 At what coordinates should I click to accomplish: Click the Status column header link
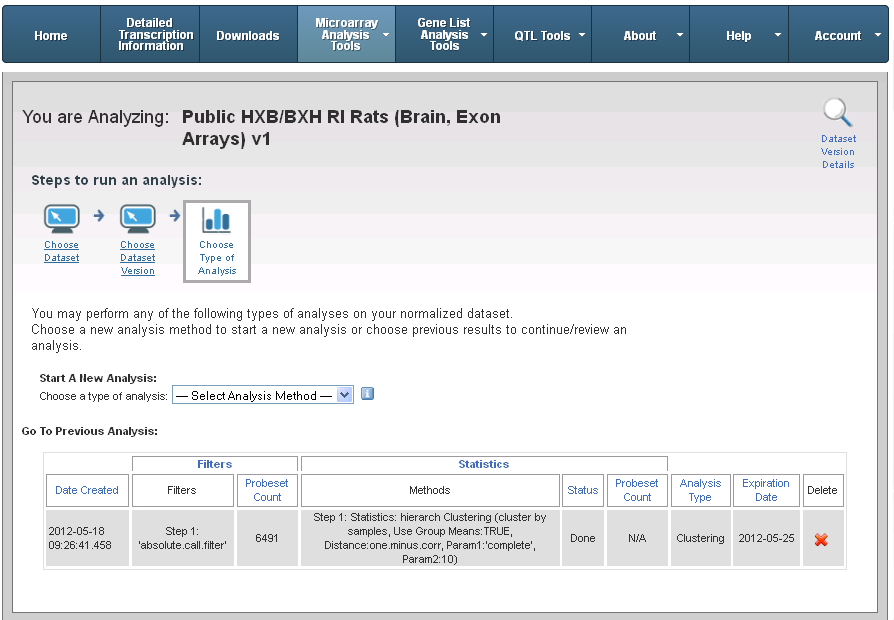click(582, 490)
